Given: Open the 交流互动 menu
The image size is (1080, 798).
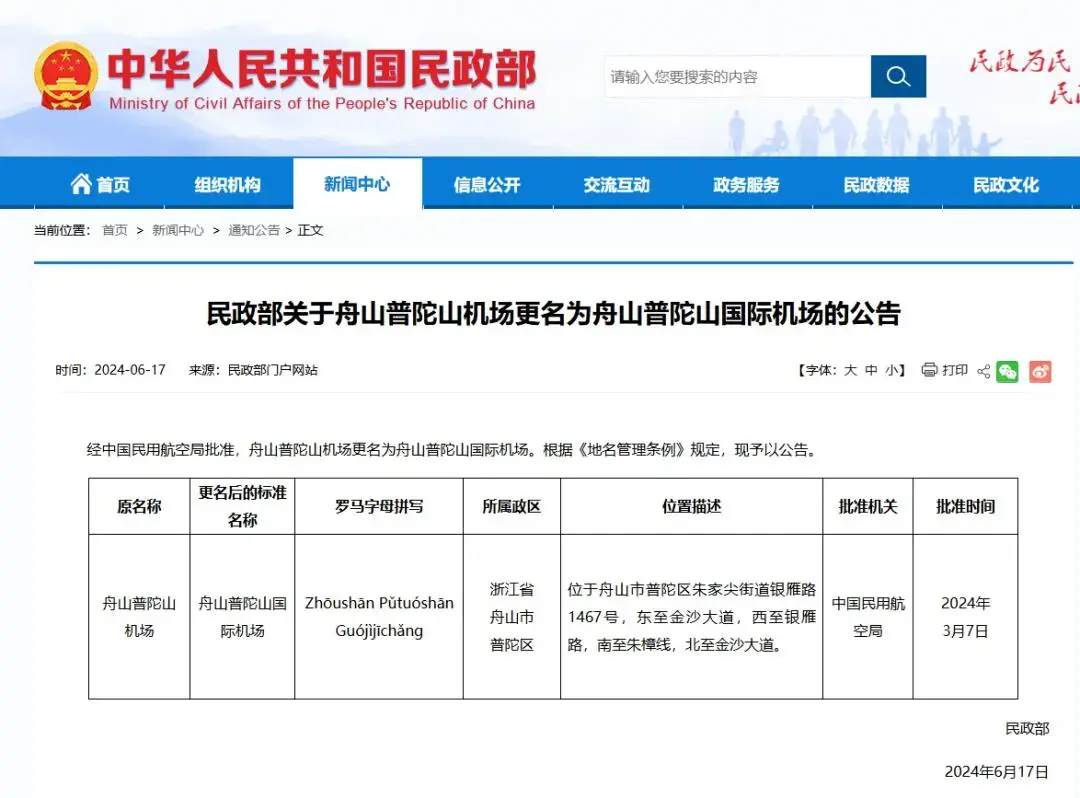Looking at the screenshot, I should point(617,183).
